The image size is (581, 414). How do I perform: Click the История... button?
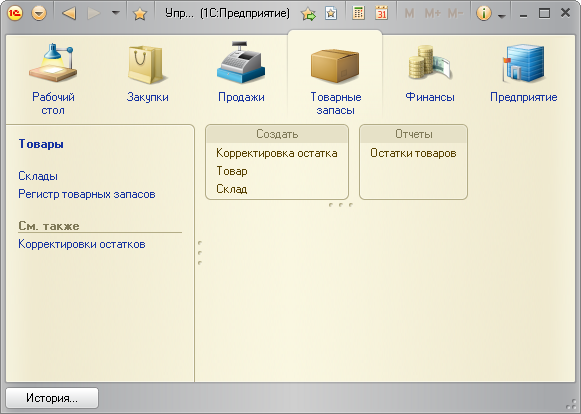(52, 398)
